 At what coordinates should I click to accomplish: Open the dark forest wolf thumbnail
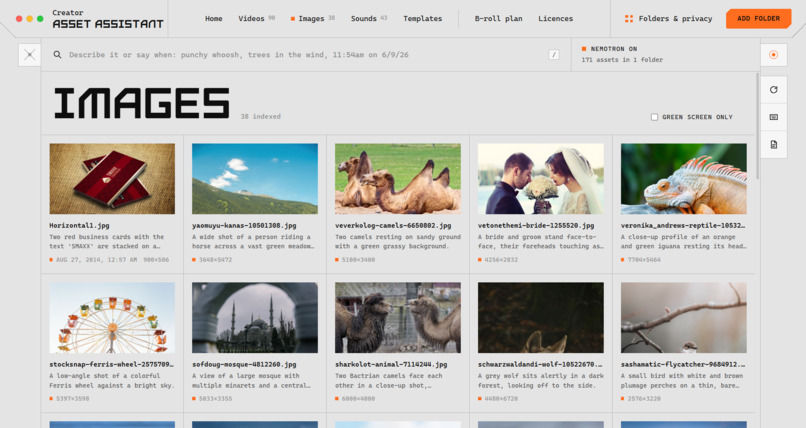pos(541,317)
